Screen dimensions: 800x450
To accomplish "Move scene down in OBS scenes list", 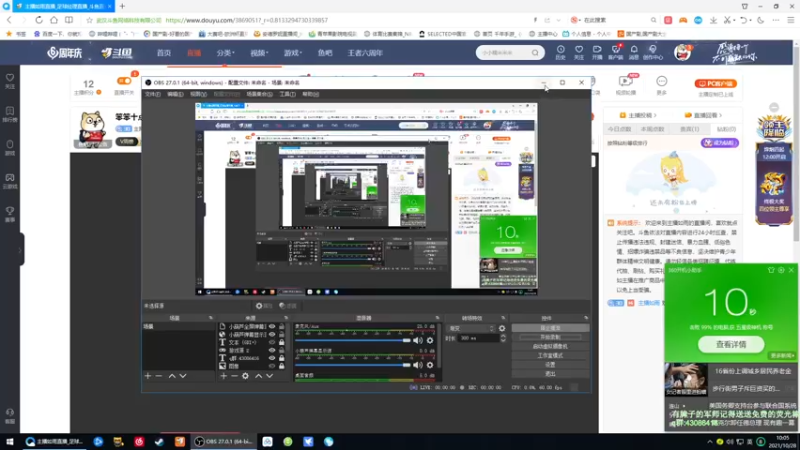I will (183, 376).
